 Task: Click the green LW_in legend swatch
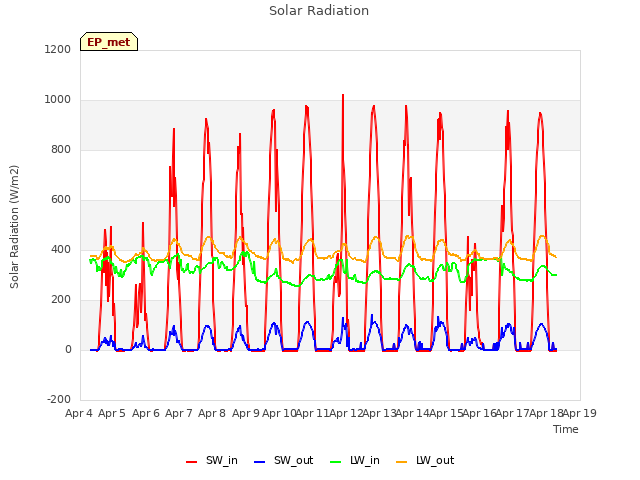point(336,462)
